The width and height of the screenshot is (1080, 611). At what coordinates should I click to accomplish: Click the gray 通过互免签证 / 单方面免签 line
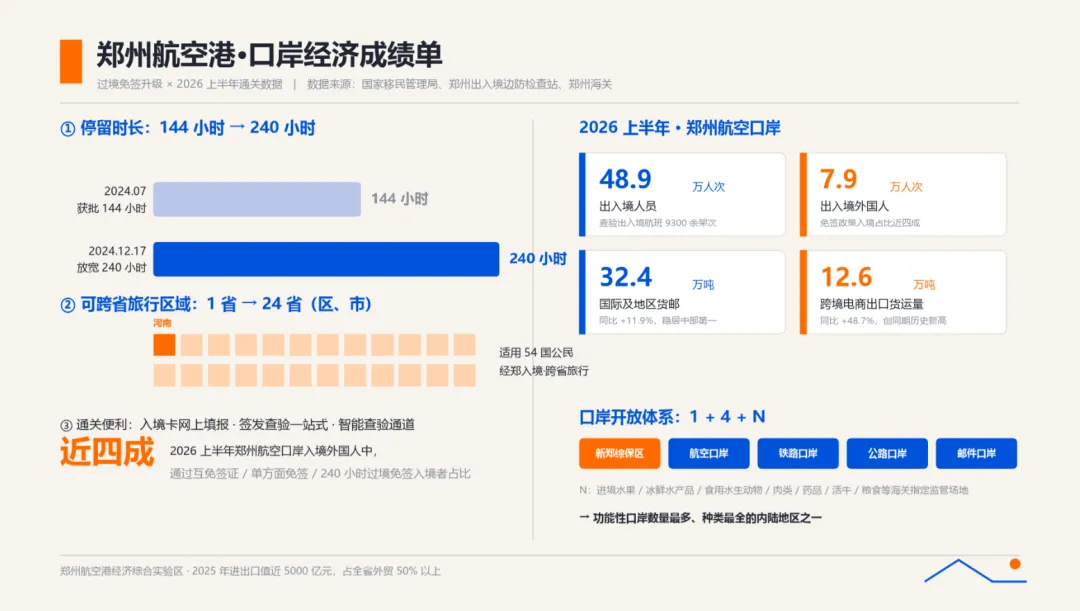point(320,473)
